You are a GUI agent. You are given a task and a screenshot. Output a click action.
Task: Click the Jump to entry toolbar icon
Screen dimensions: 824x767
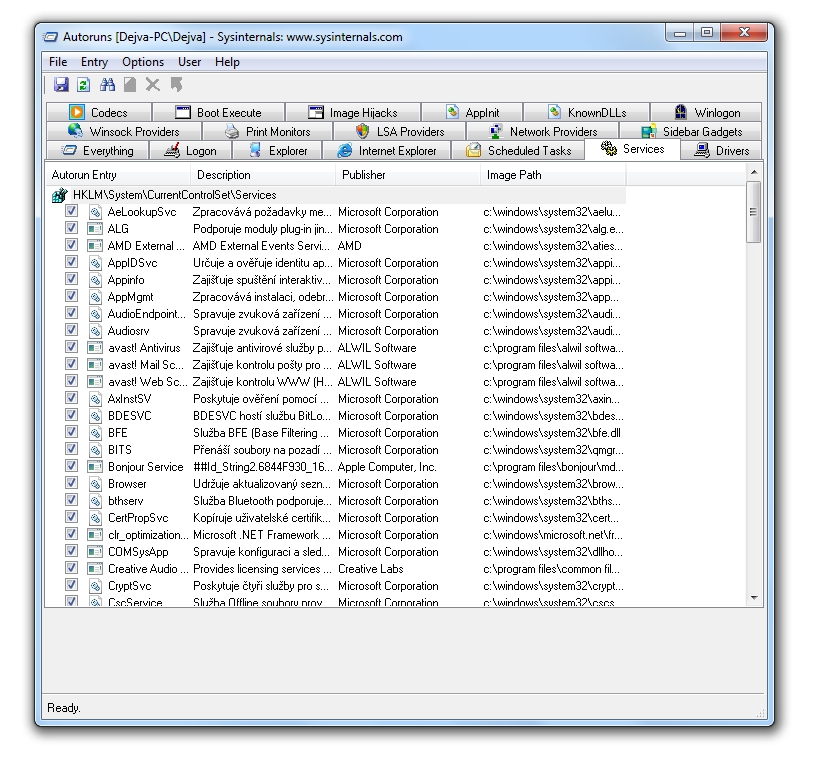click(177, 85)
